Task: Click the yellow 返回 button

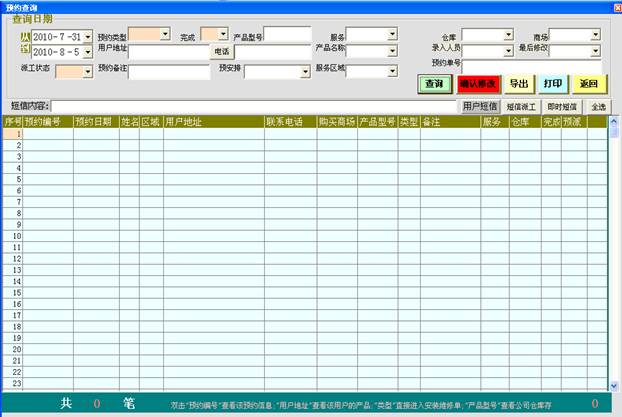Action: pyautogui.click(x=589, y=84)
